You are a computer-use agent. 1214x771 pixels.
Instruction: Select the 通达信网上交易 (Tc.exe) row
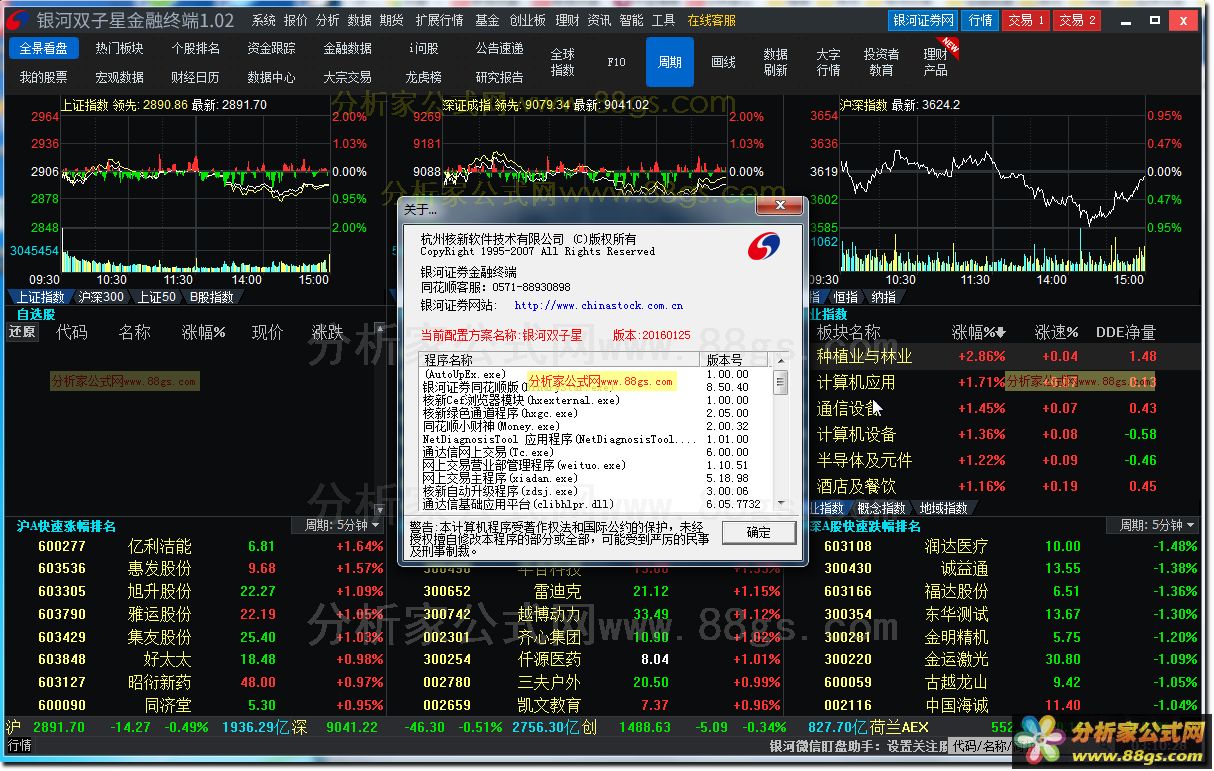click(x=596, y=452)
